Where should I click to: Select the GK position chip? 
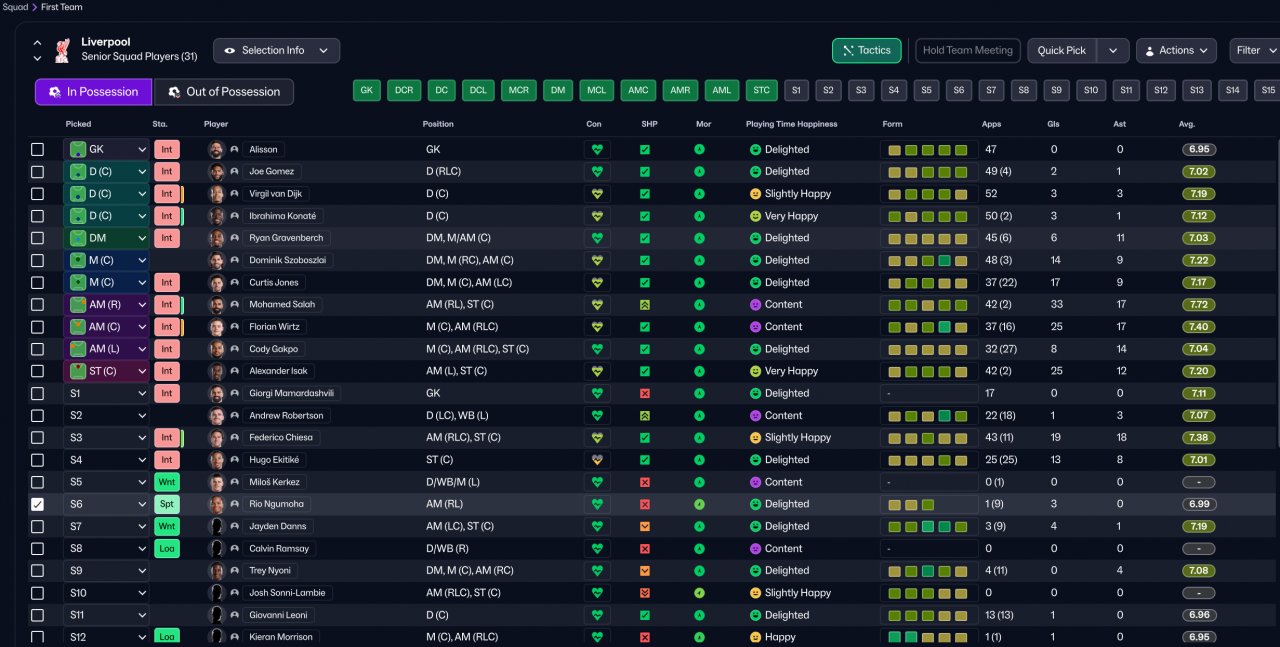click(367, 91)
